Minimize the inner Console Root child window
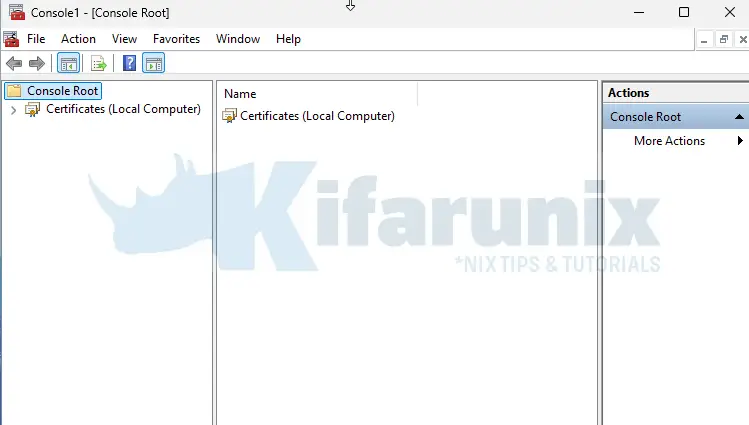The image size is (749, 425). tap(704, 40)
